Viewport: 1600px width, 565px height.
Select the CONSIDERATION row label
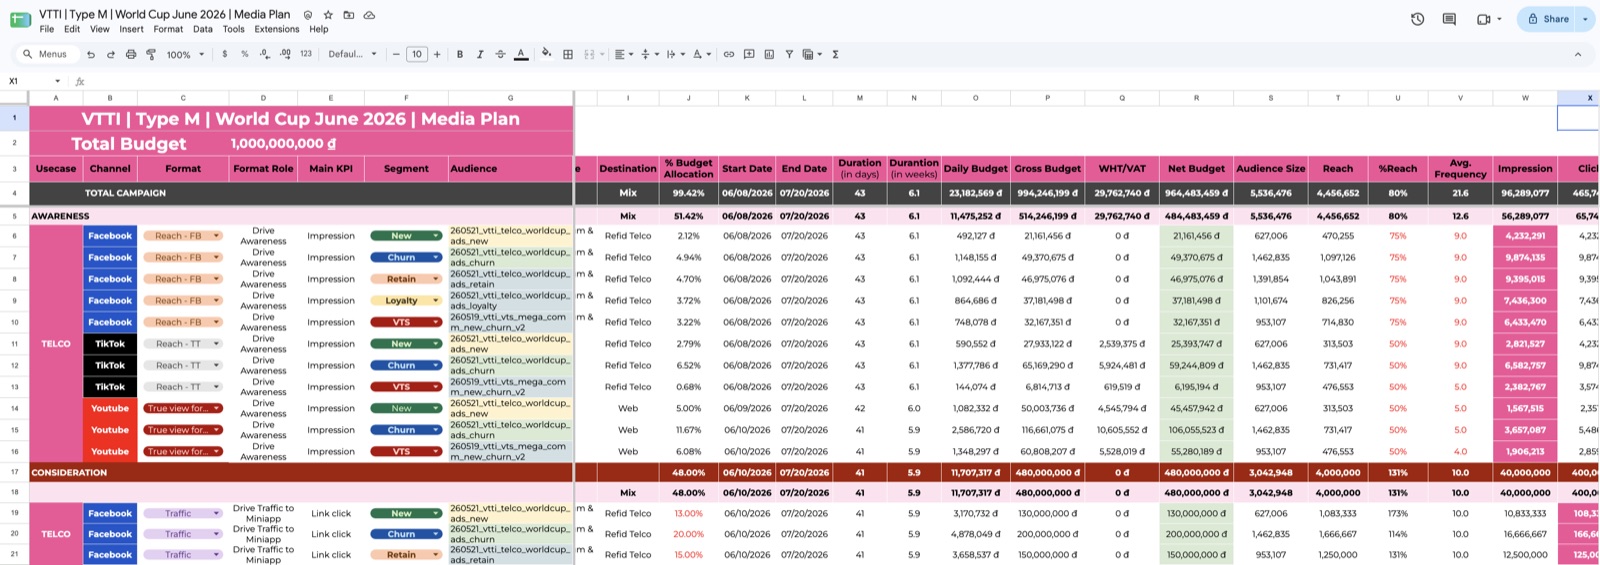click(69, 472)
